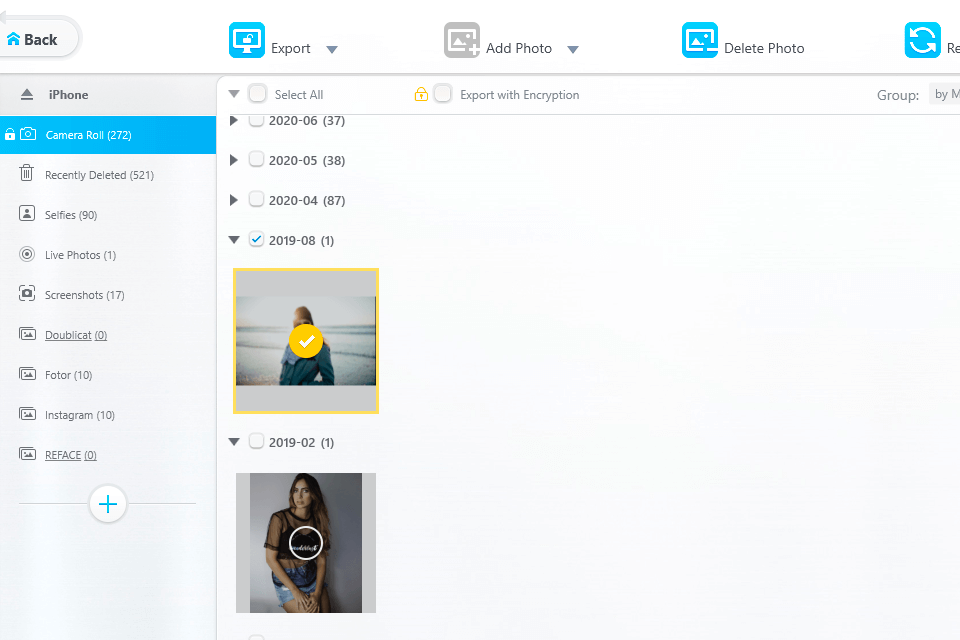Open the Export dropdown arrow
The width and height of the screenshot is (960, 640).
(332, 49)
